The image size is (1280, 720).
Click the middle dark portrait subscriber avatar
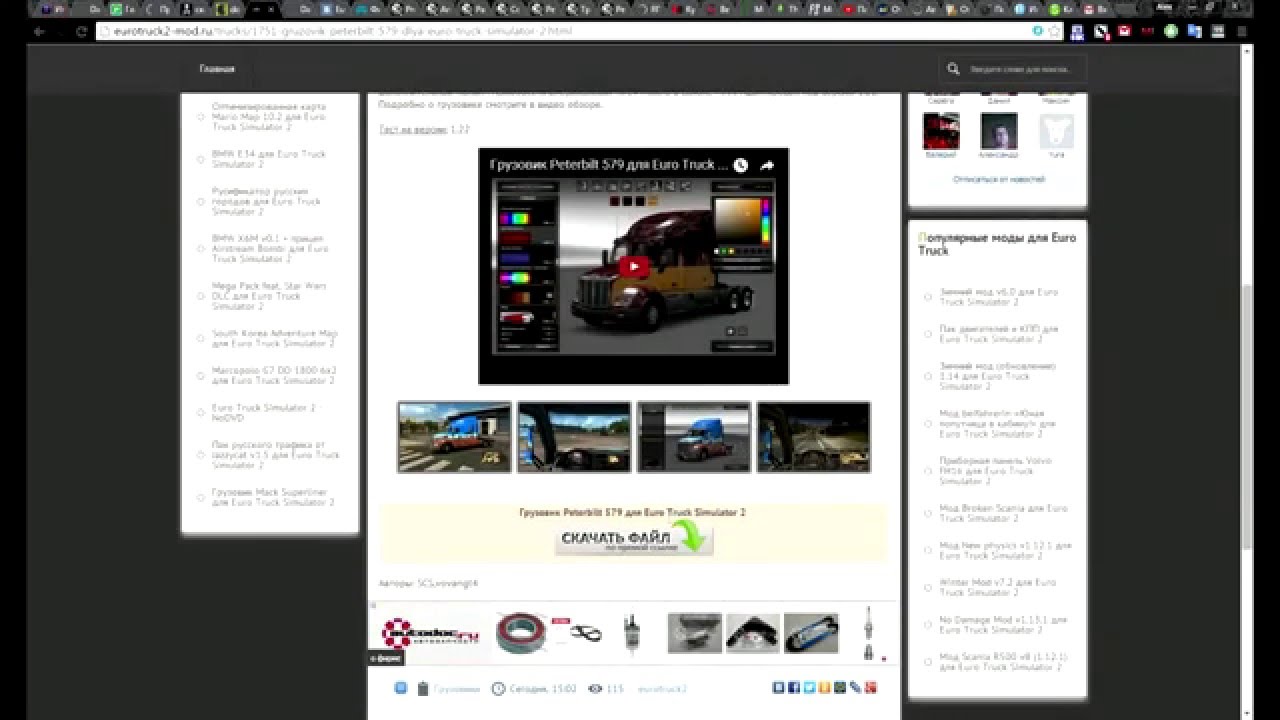[x=999, y=131]
